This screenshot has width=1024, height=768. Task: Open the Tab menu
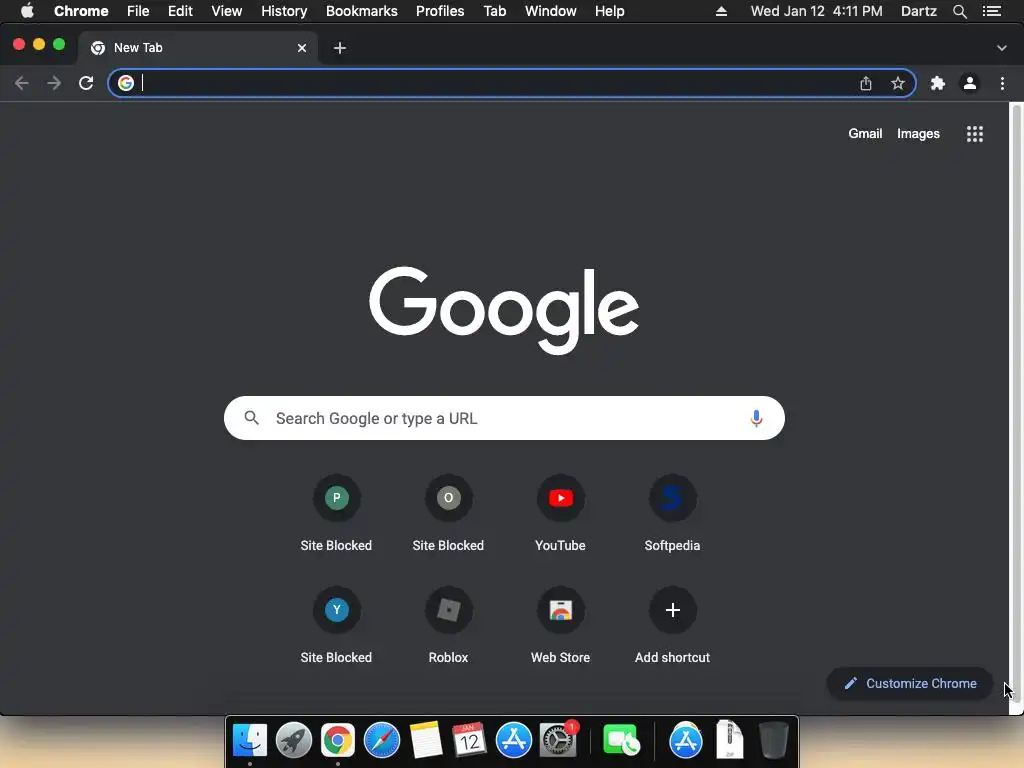[494, 11]
